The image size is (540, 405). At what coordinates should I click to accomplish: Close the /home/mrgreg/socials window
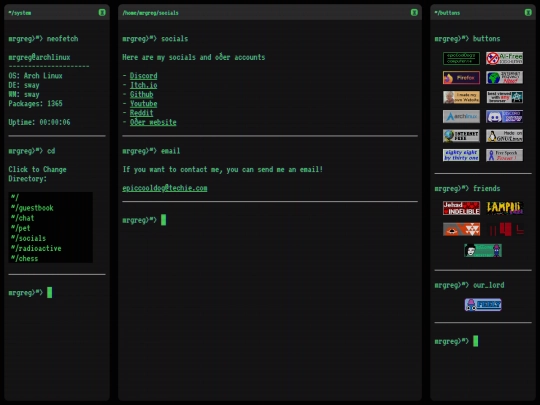tap(414, 13)
